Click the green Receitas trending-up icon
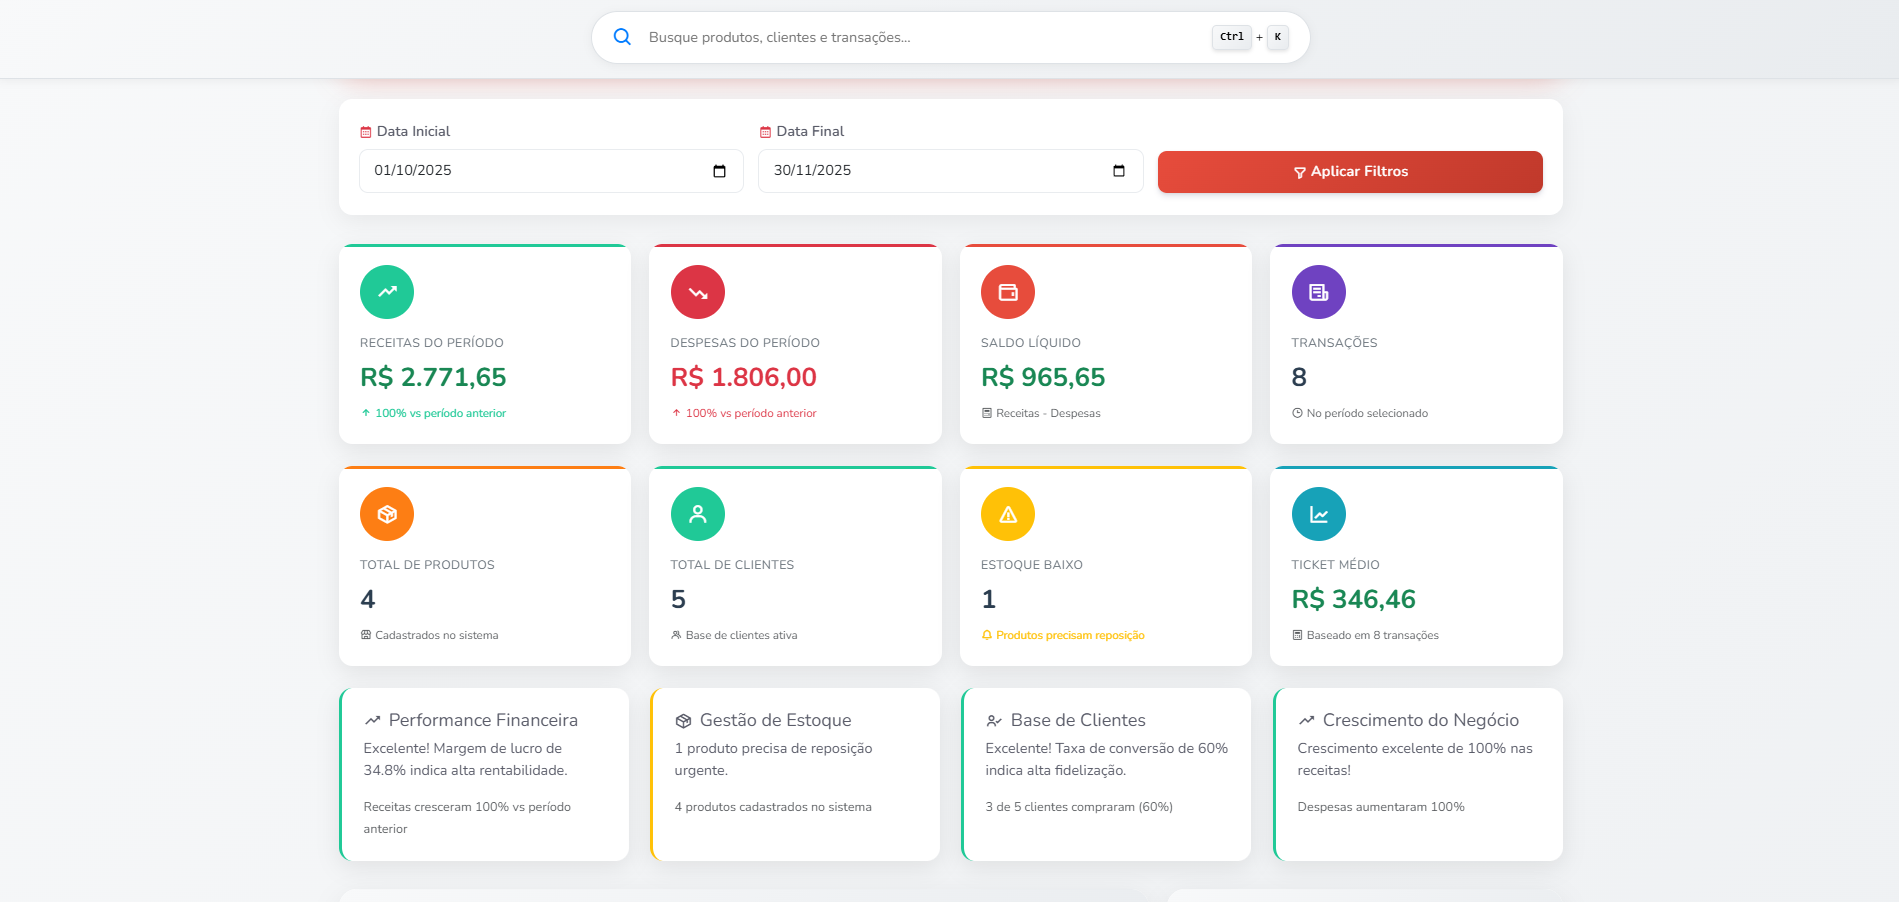This screenshot has height=902, width=1899. point(387,292)
